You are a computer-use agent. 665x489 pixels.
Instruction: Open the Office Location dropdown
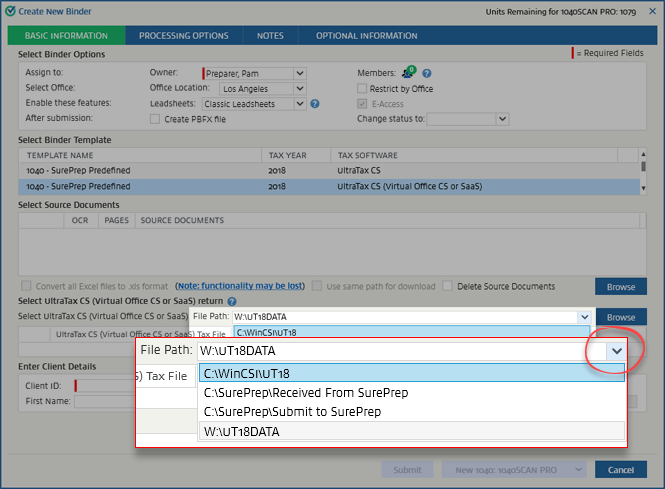coord(299,88)
